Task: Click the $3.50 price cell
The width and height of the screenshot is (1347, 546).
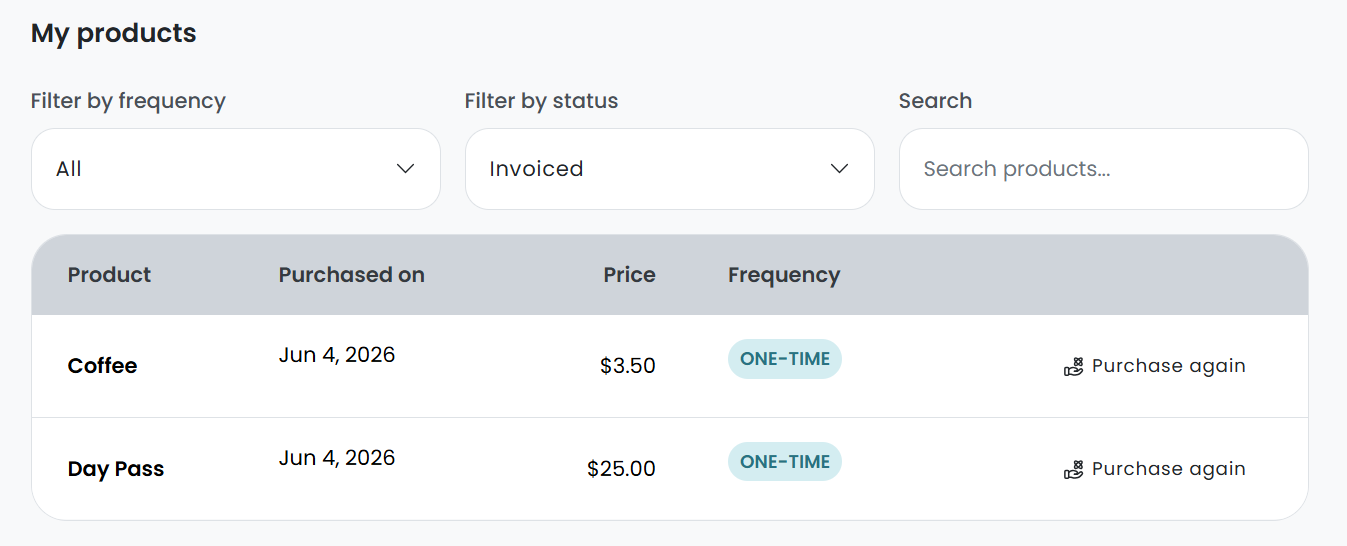Action: click(628, 366)
